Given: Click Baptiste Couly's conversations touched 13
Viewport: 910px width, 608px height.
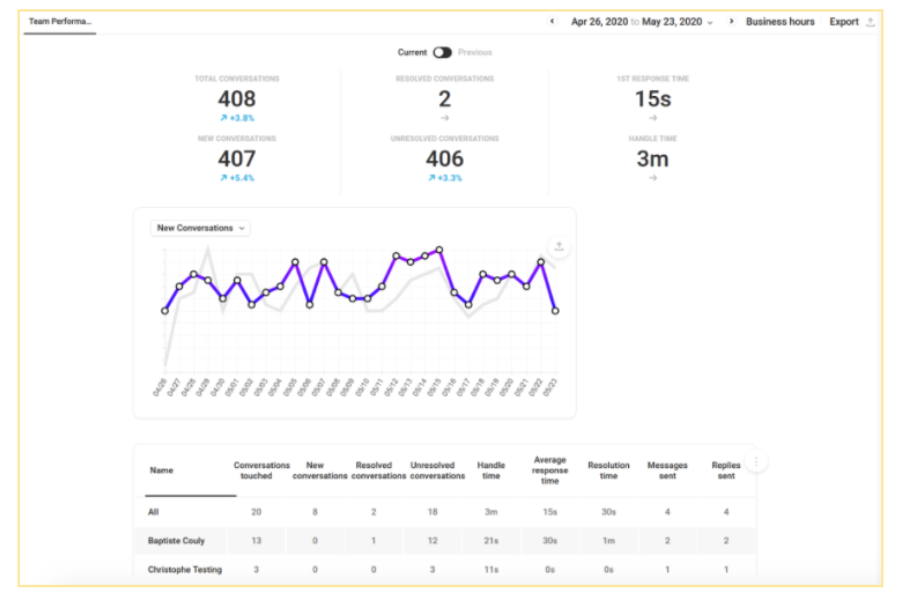Looking at the screenshot, I should [x=256, y=541].
